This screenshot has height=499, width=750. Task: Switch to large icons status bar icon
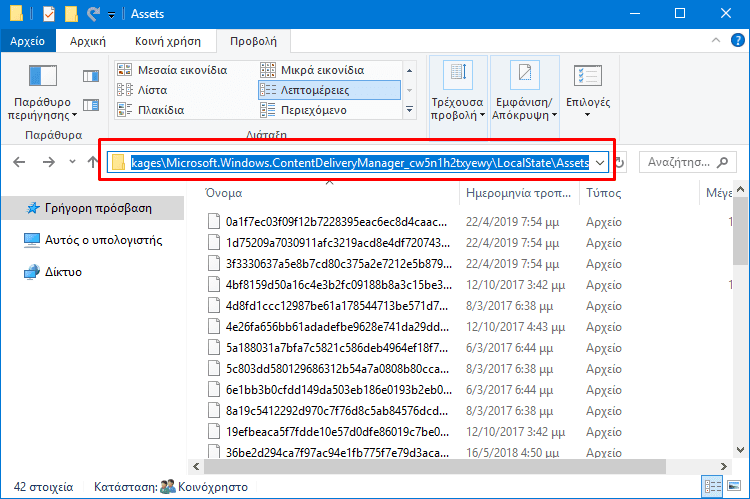point(734,487)
